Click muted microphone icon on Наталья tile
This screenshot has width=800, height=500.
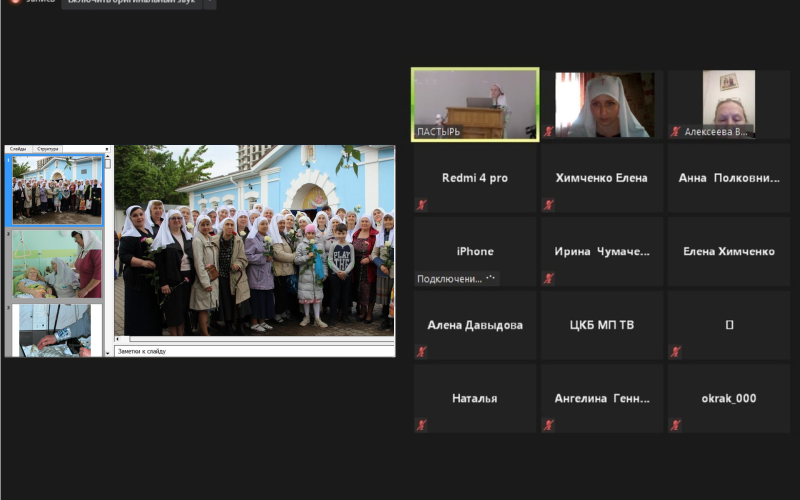(421, 425)
